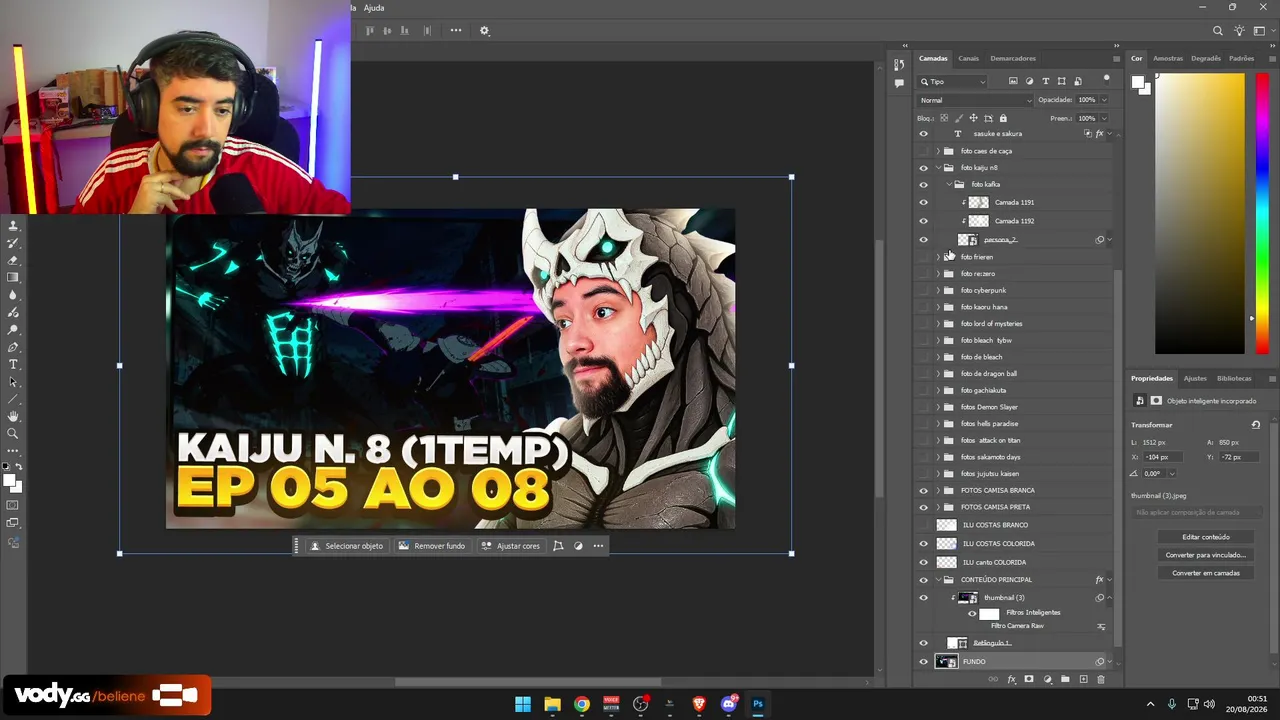Switch to the Canais tab
Viewport: 1280px width, 720px height.
(x=968, y=58)
